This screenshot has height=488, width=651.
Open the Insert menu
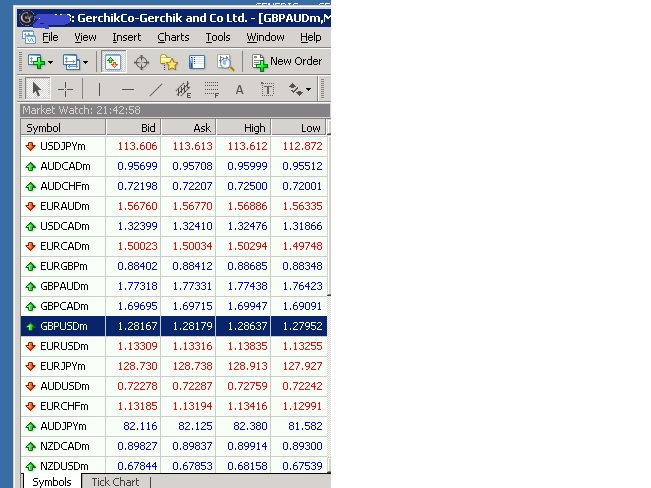pyautogui.click(x=127, y=37)
